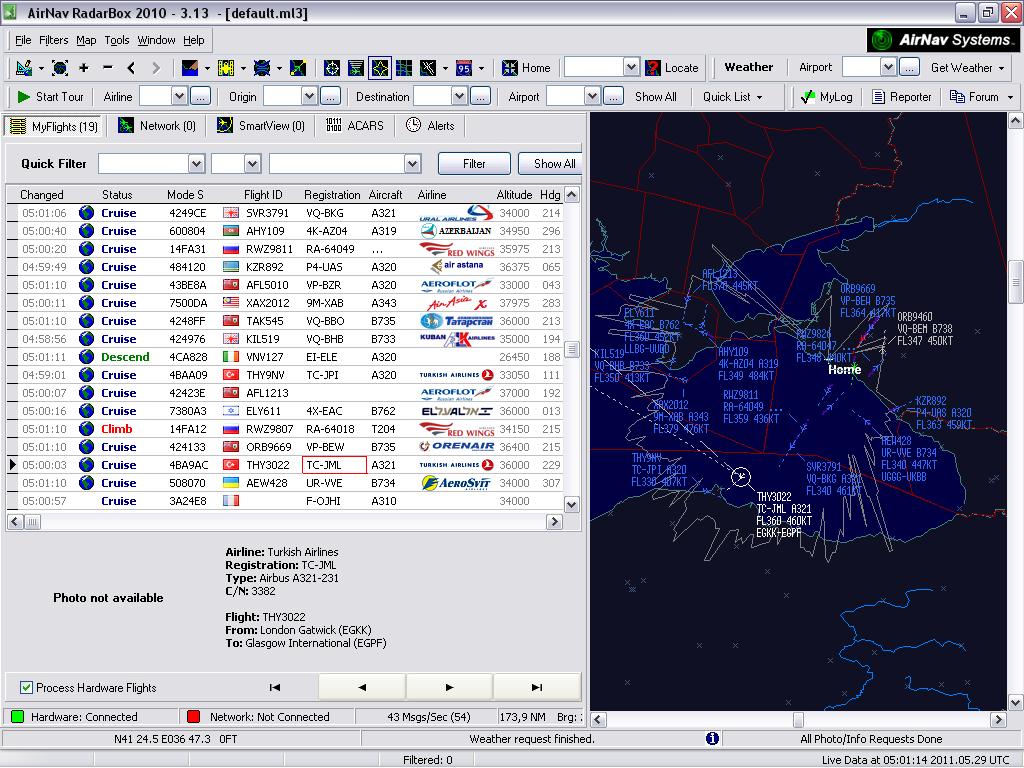Jump to the last record button

point(537,688)
